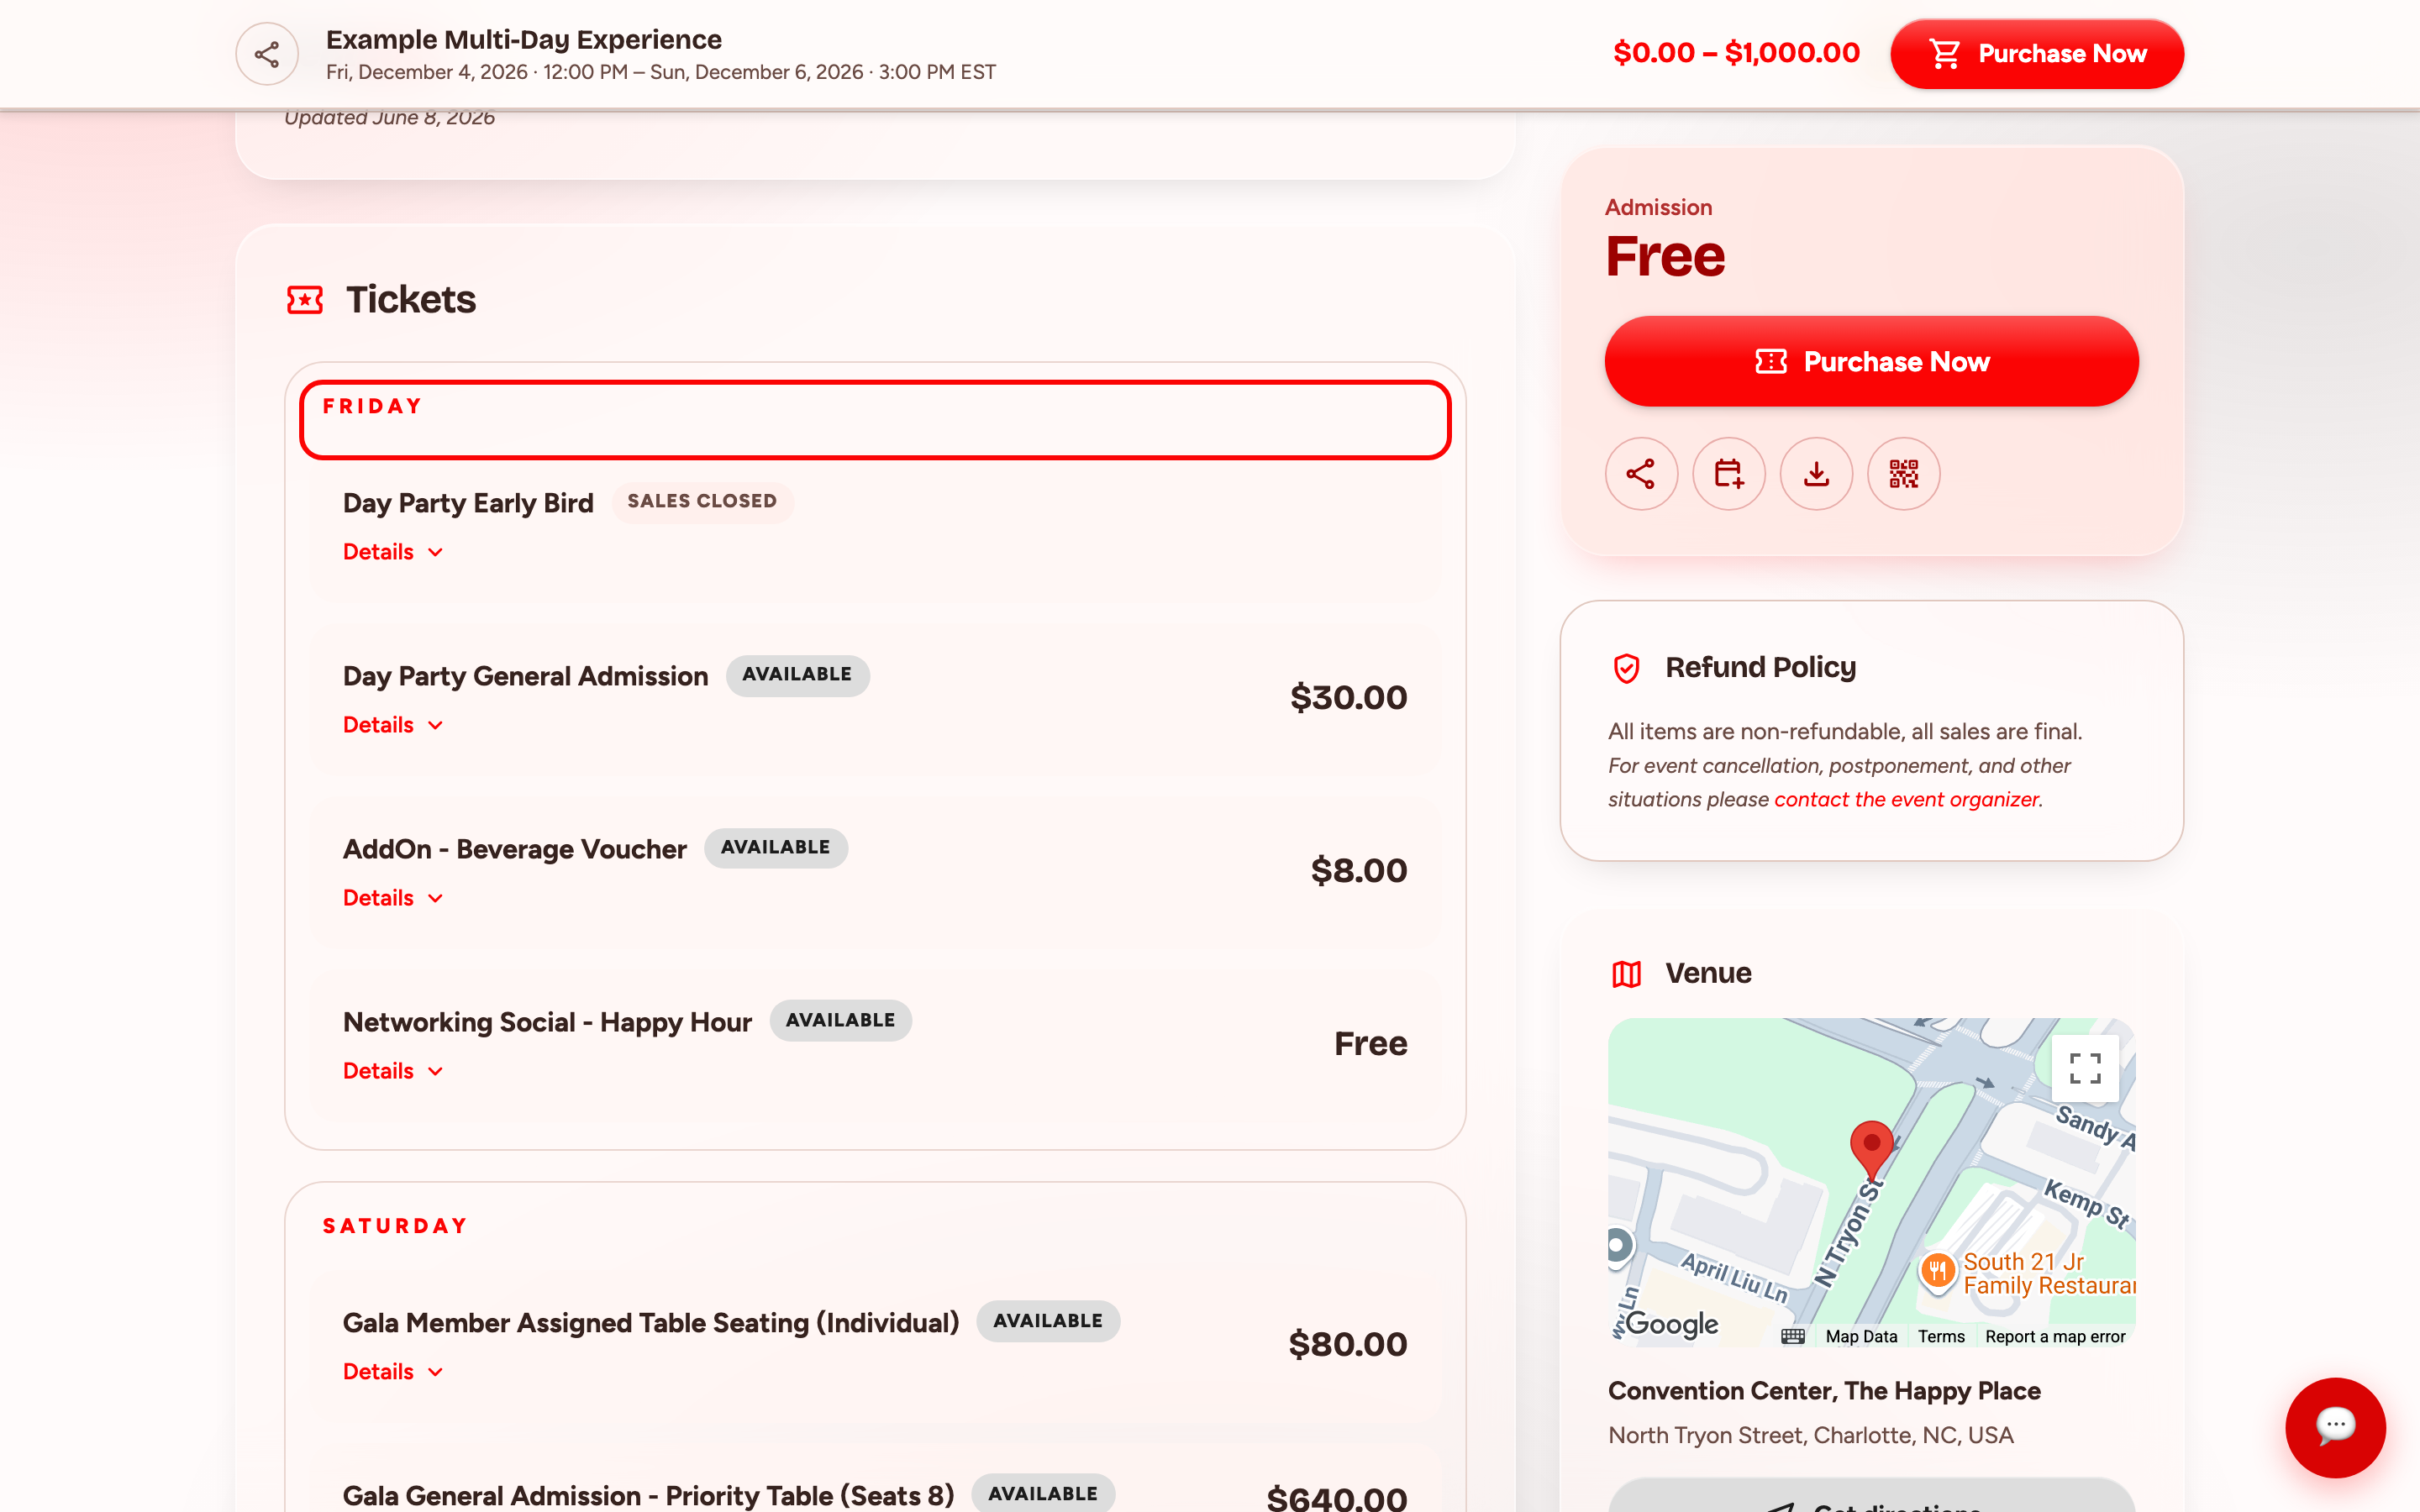Click the $30.00 price
This screenshot has height=1512, width=2420.
1348,698
